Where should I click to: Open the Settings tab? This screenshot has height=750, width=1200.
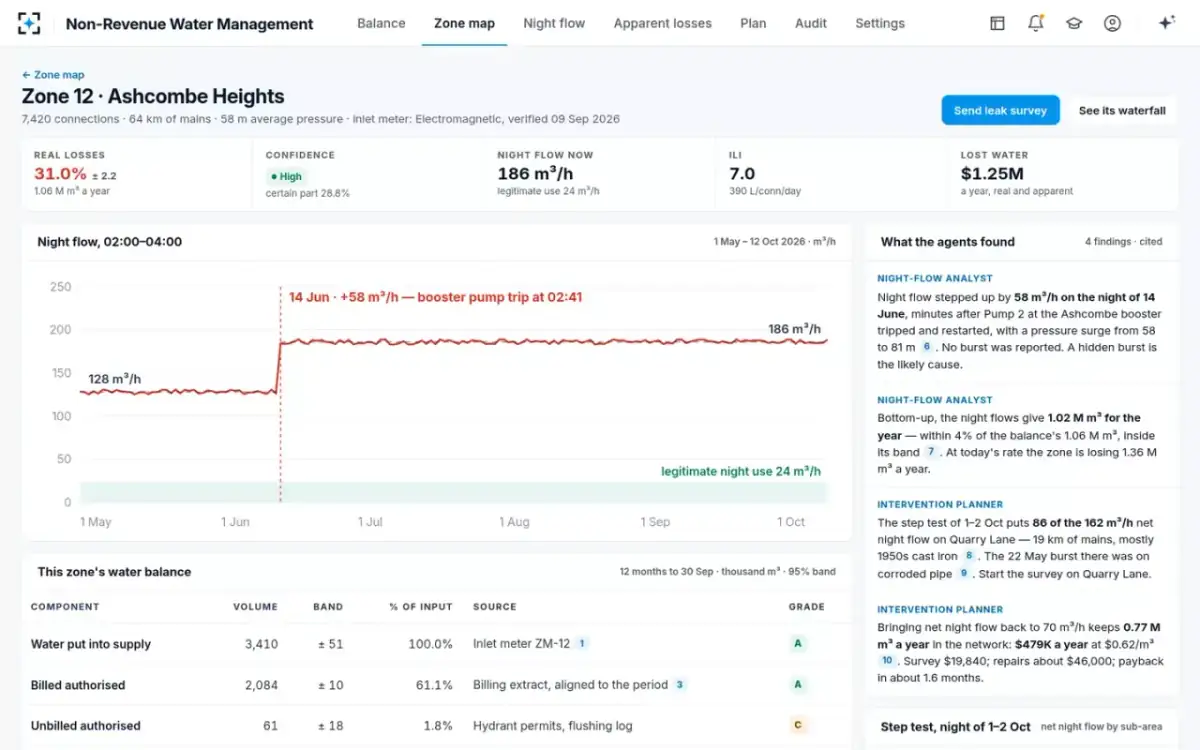880,23
